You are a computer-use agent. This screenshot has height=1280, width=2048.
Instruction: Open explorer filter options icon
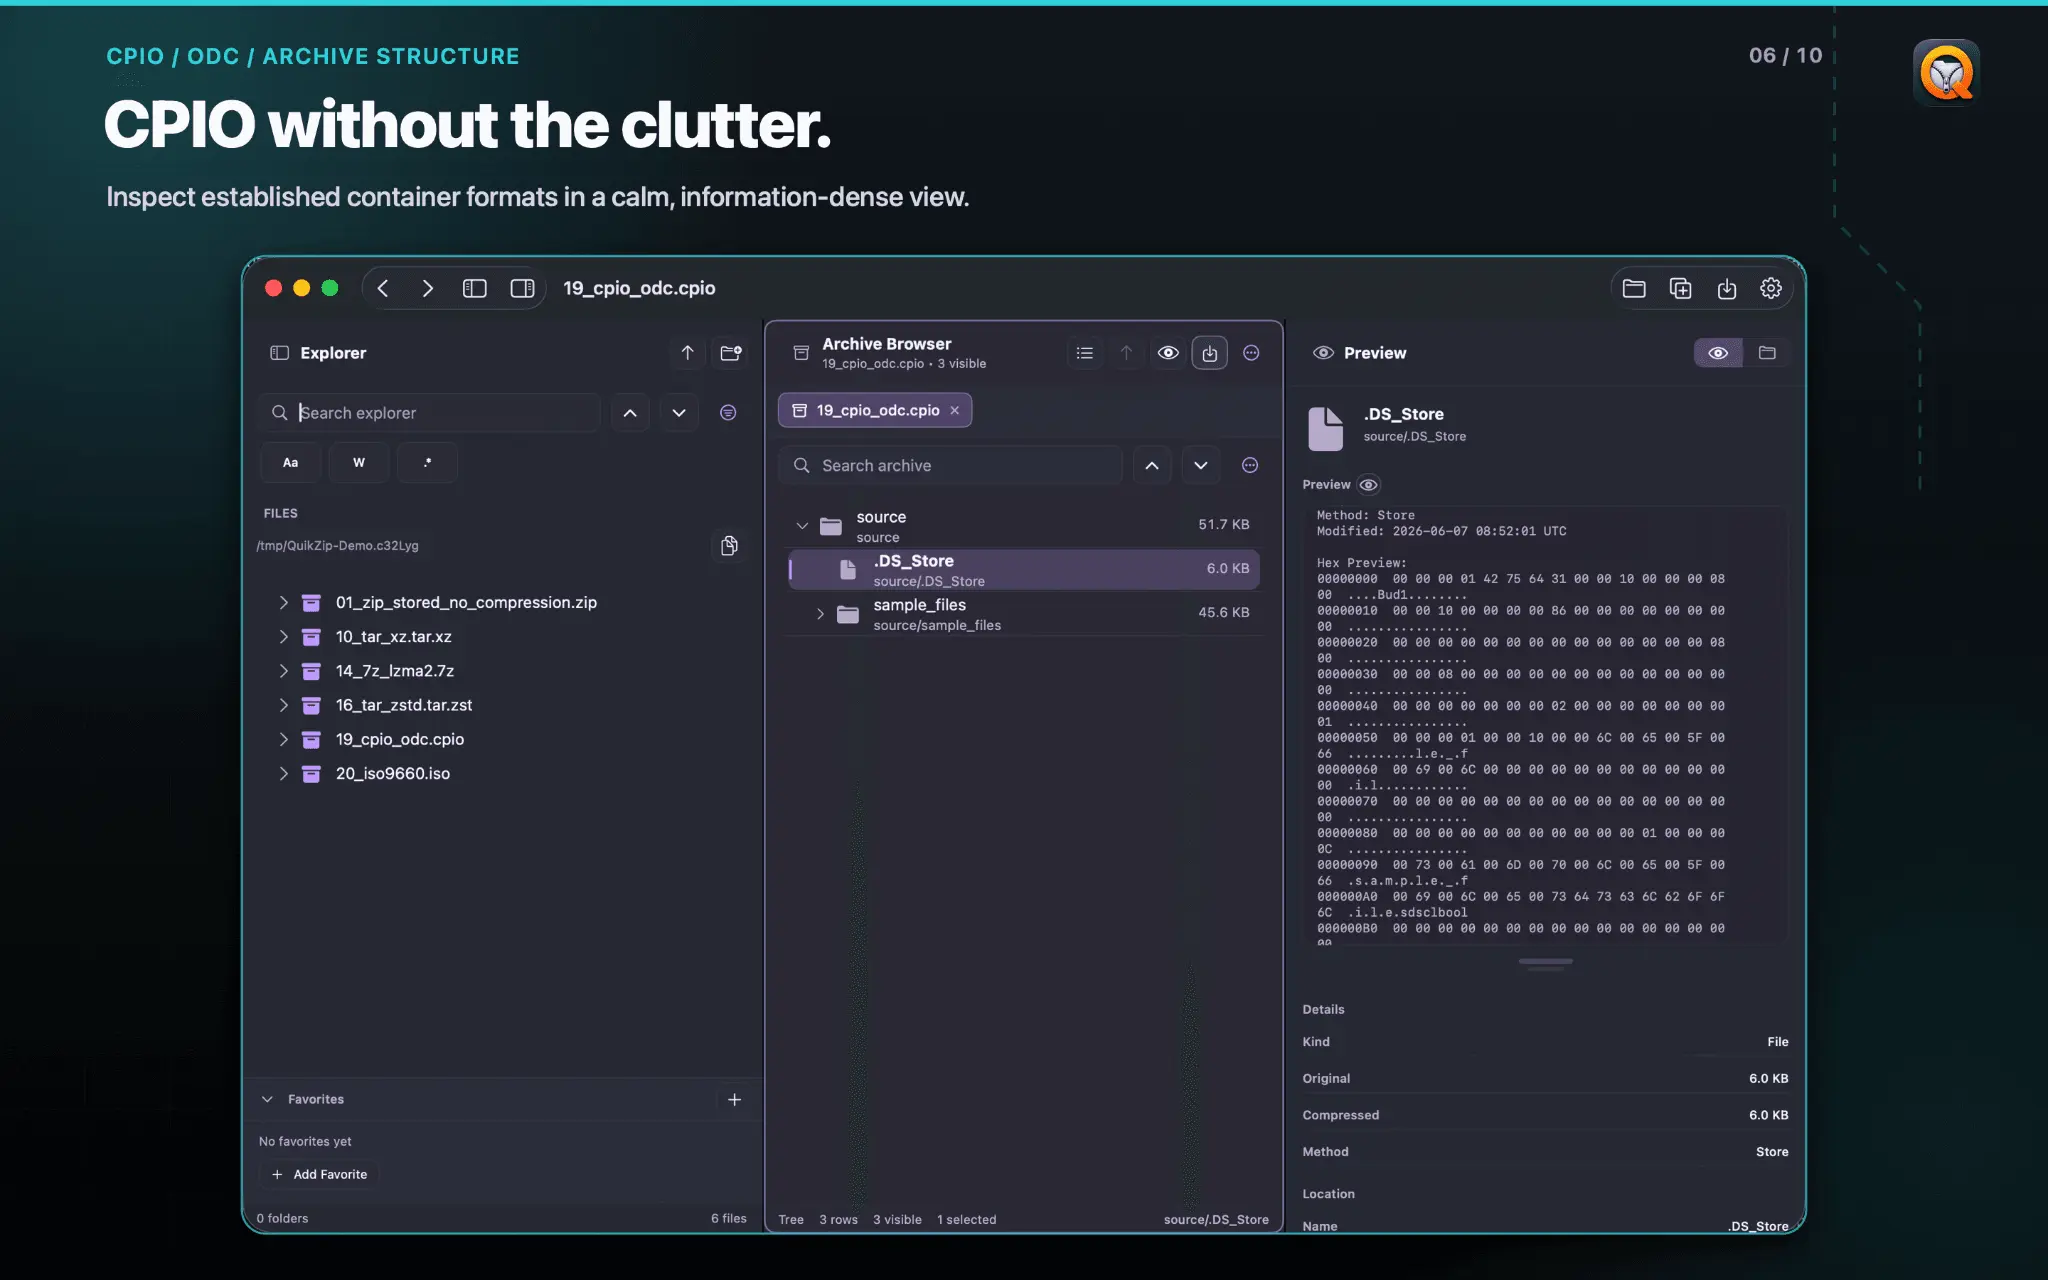[x=728, y=412]
